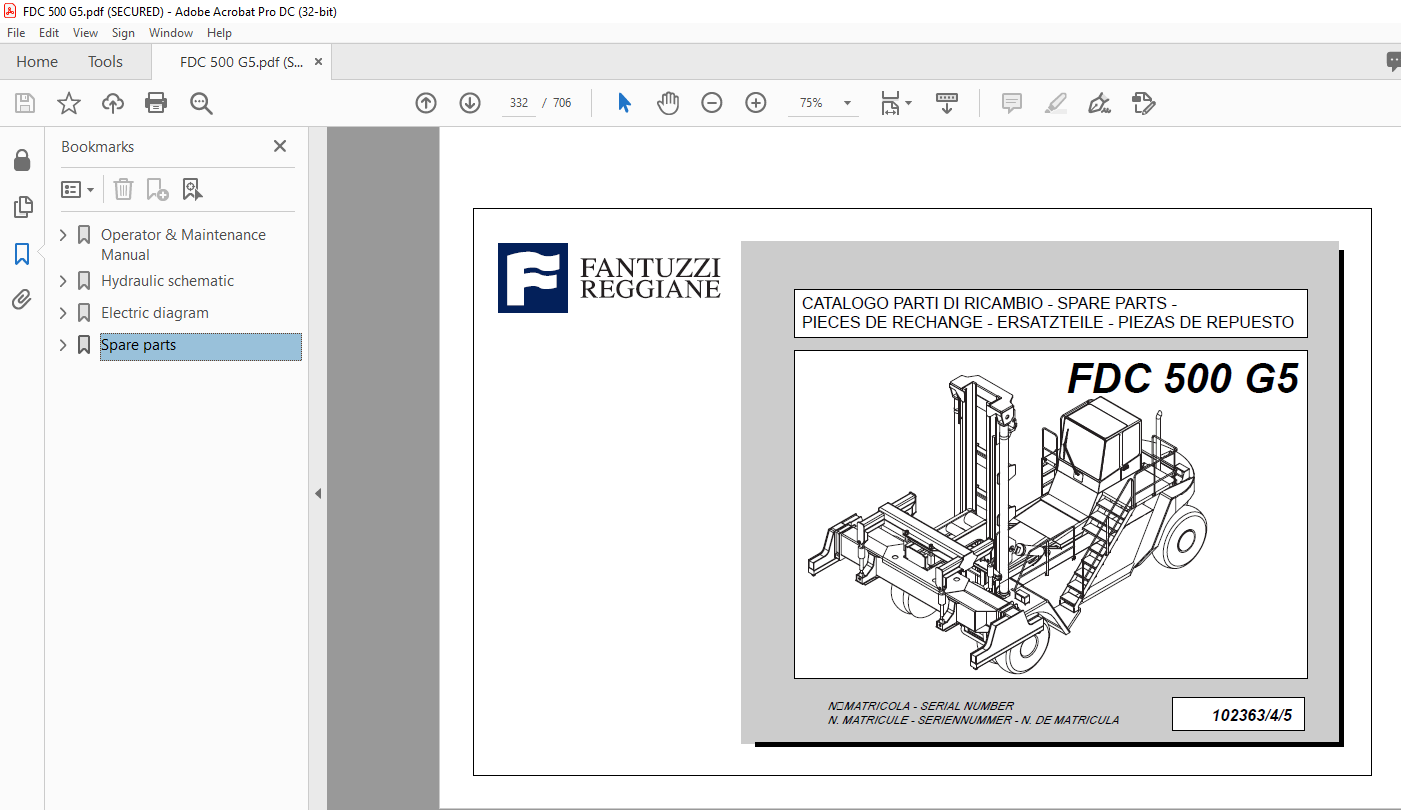Screen dimensions: 1401x810
Task: Zoom out with minus icon
Action: click(x=712, y=103)
